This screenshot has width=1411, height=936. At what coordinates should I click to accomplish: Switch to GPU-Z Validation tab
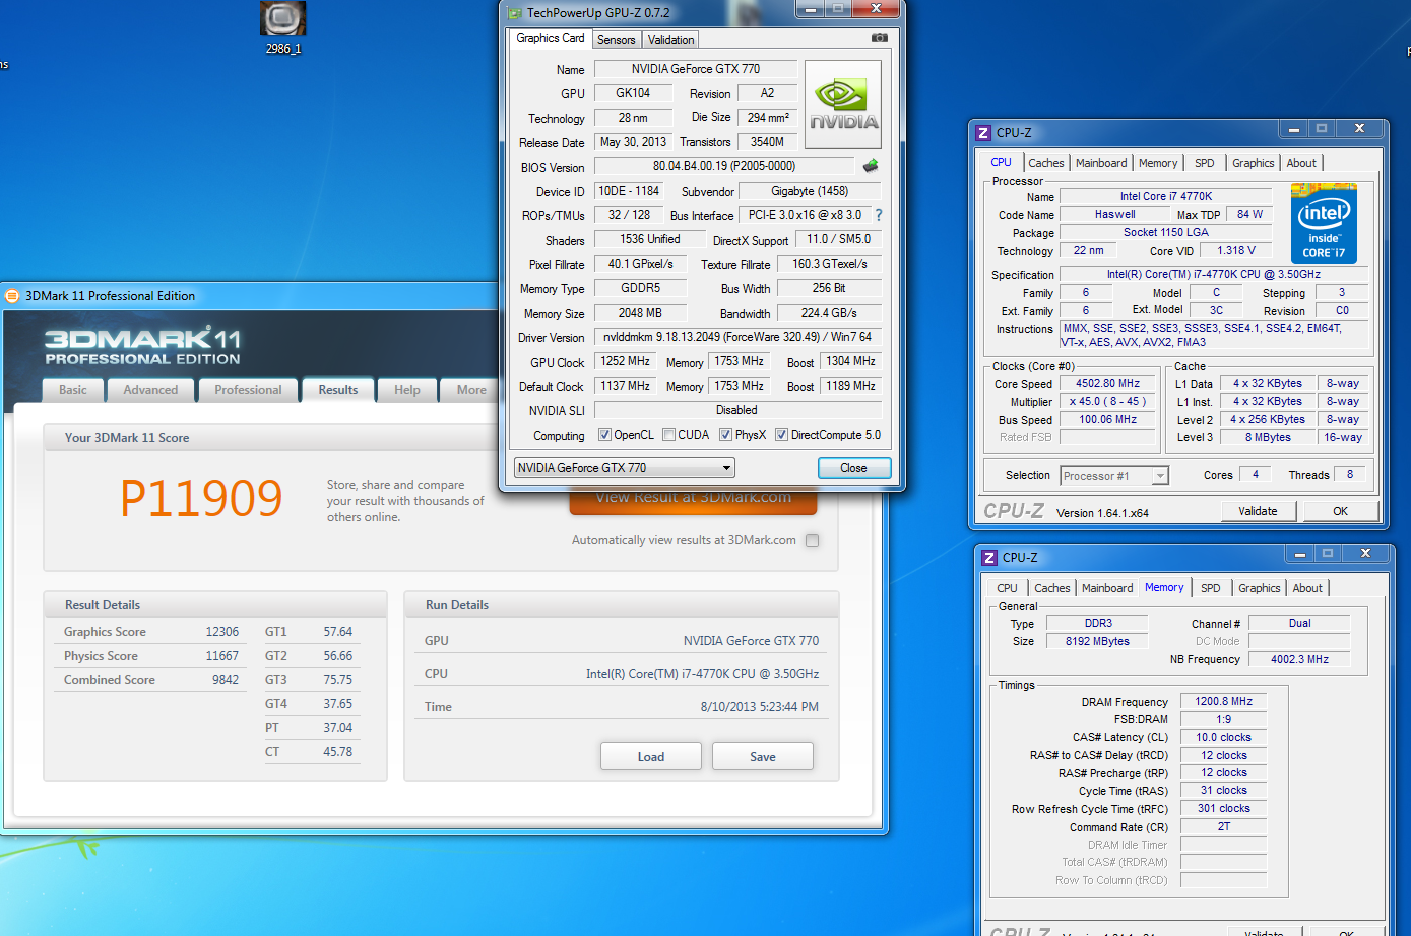(x=671, y=40)
